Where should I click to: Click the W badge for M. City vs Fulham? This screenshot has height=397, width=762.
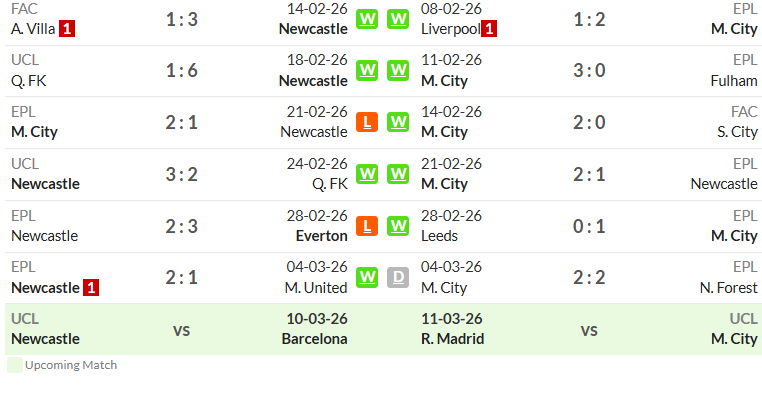pyautogui.click(x=398, y=70)
